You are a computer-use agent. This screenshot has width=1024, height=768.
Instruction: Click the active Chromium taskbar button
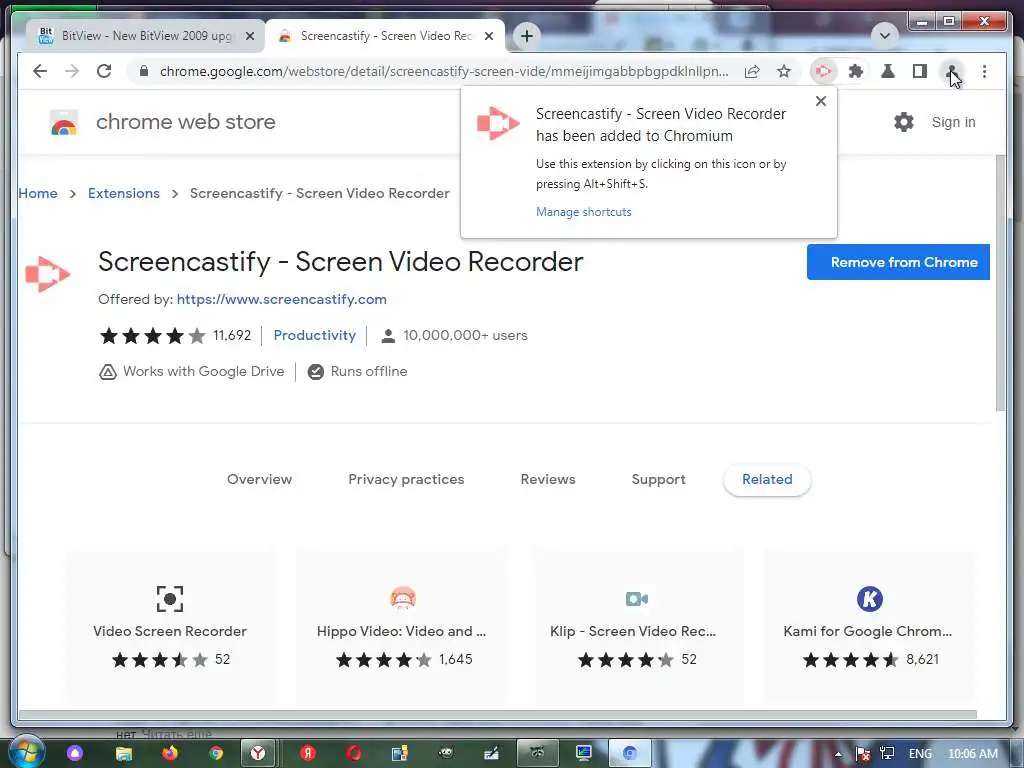click(630, 754)
